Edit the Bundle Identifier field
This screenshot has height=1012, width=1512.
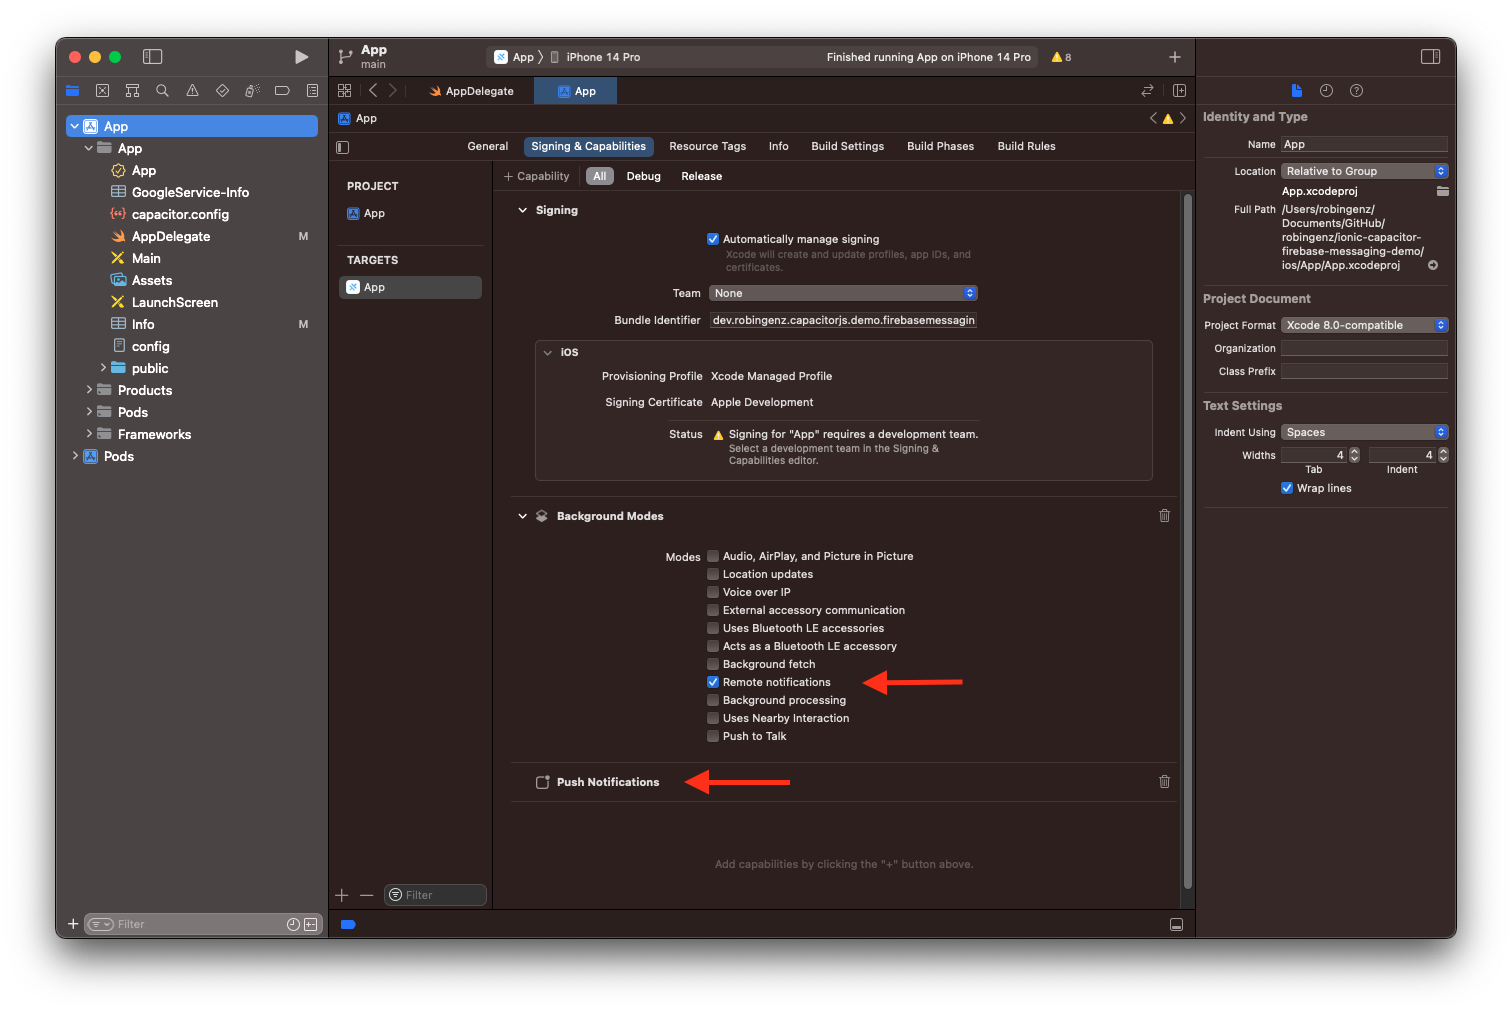[x=843, y=320]
